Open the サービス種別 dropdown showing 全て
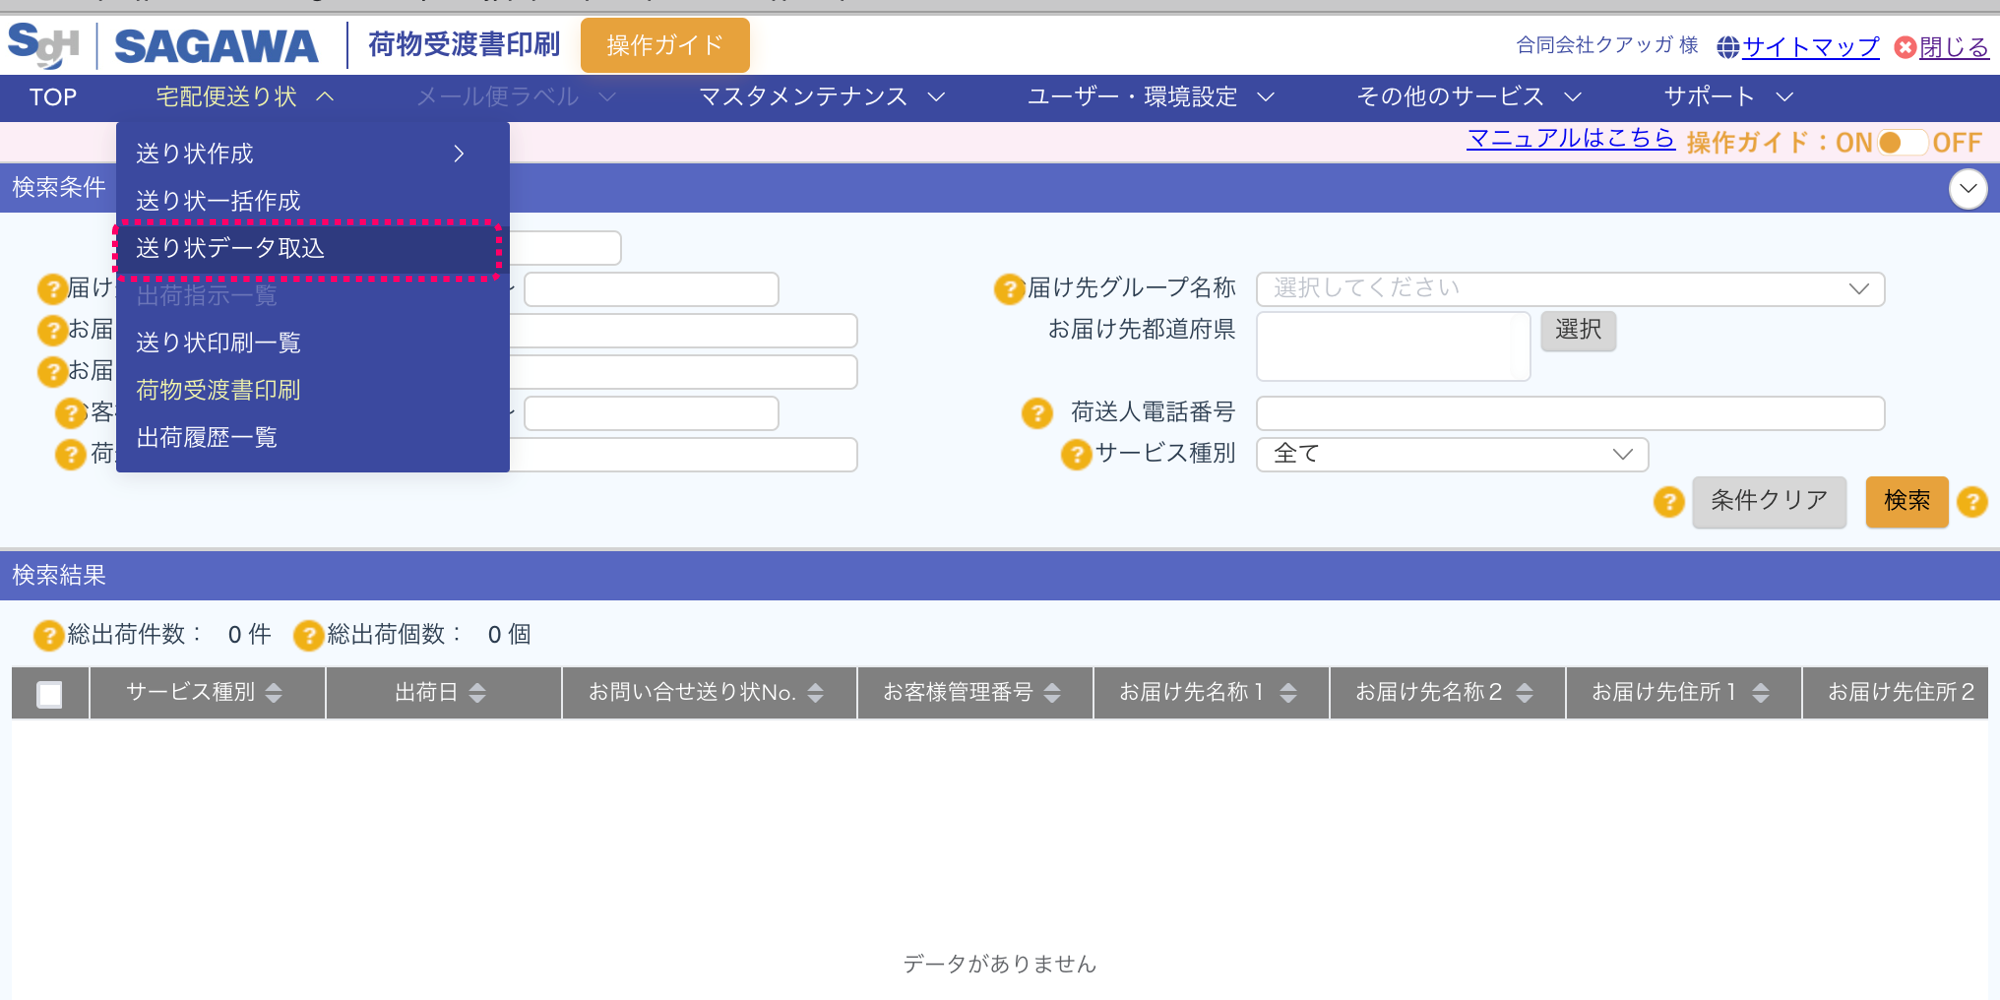 (x=1452, y=455)
